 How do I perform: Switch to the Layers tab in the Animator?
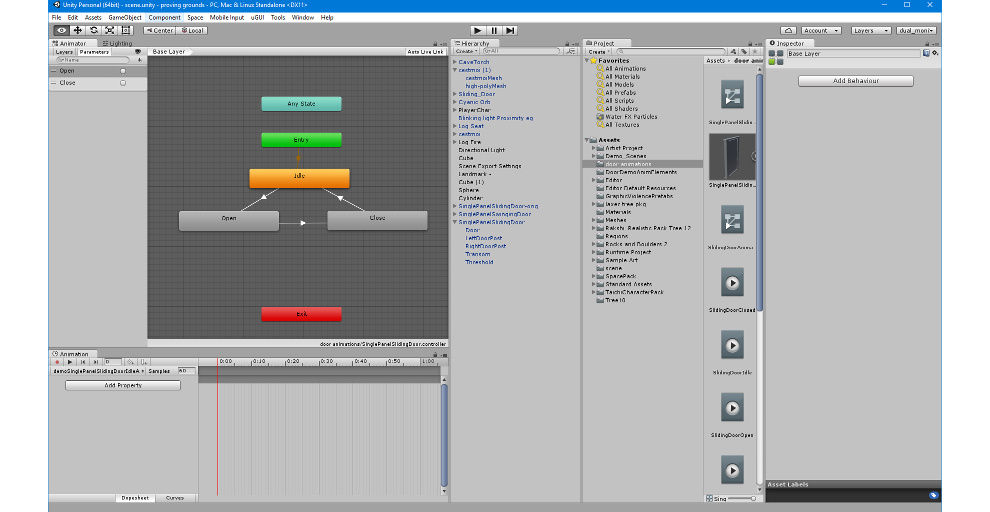click(x=64, y=52)
